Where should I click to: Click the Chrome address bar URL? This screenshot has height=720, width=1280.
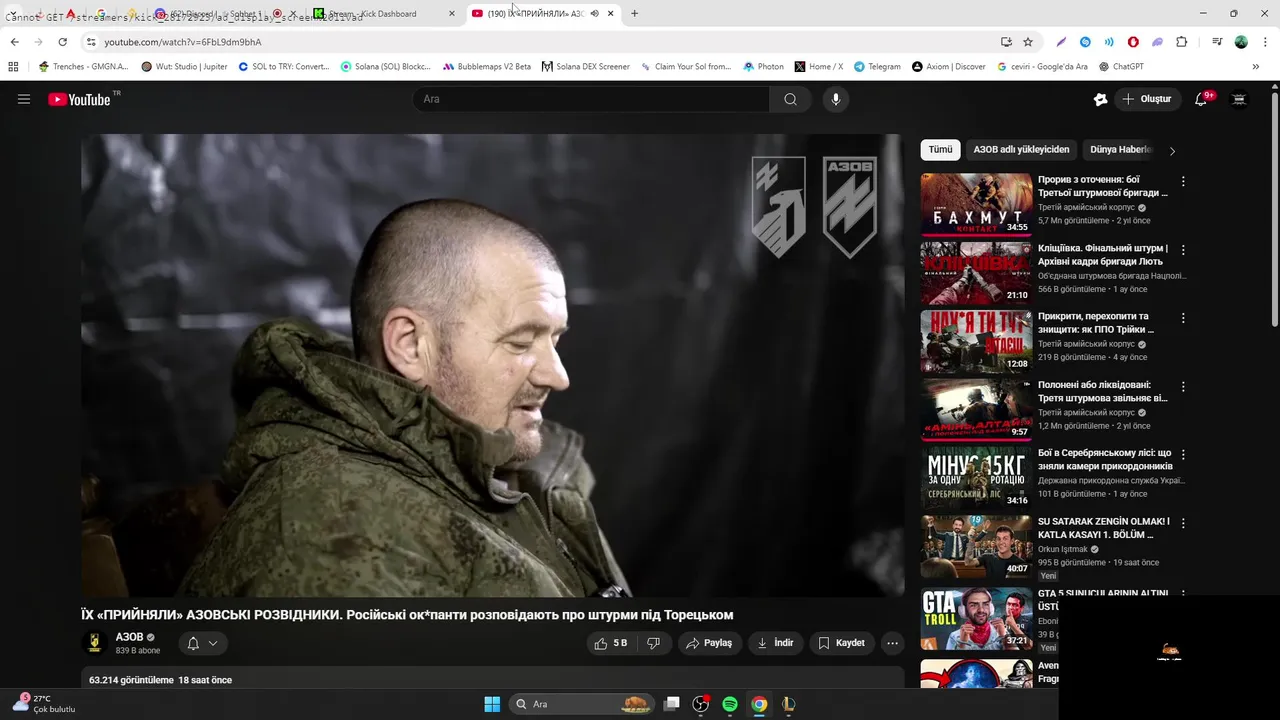click(x=183, y=42)
